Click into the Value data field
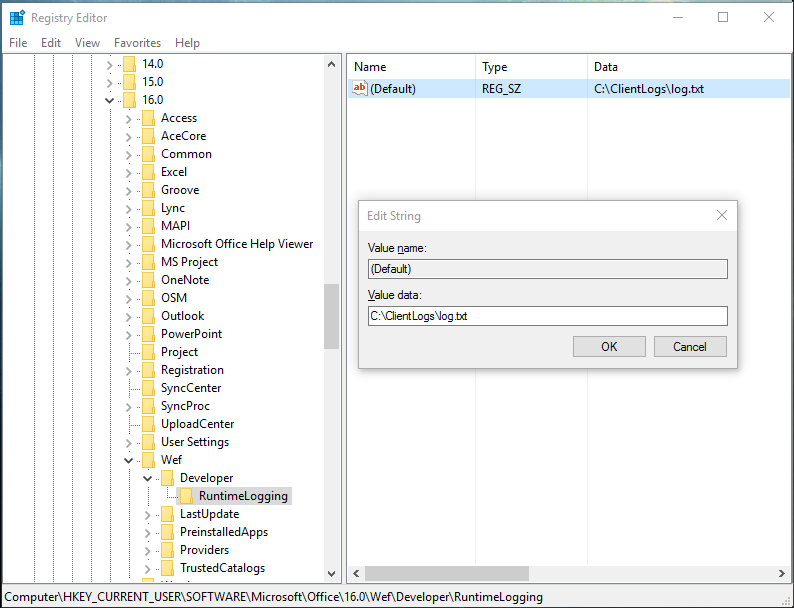The image size is (794, 608). [547, 316]
